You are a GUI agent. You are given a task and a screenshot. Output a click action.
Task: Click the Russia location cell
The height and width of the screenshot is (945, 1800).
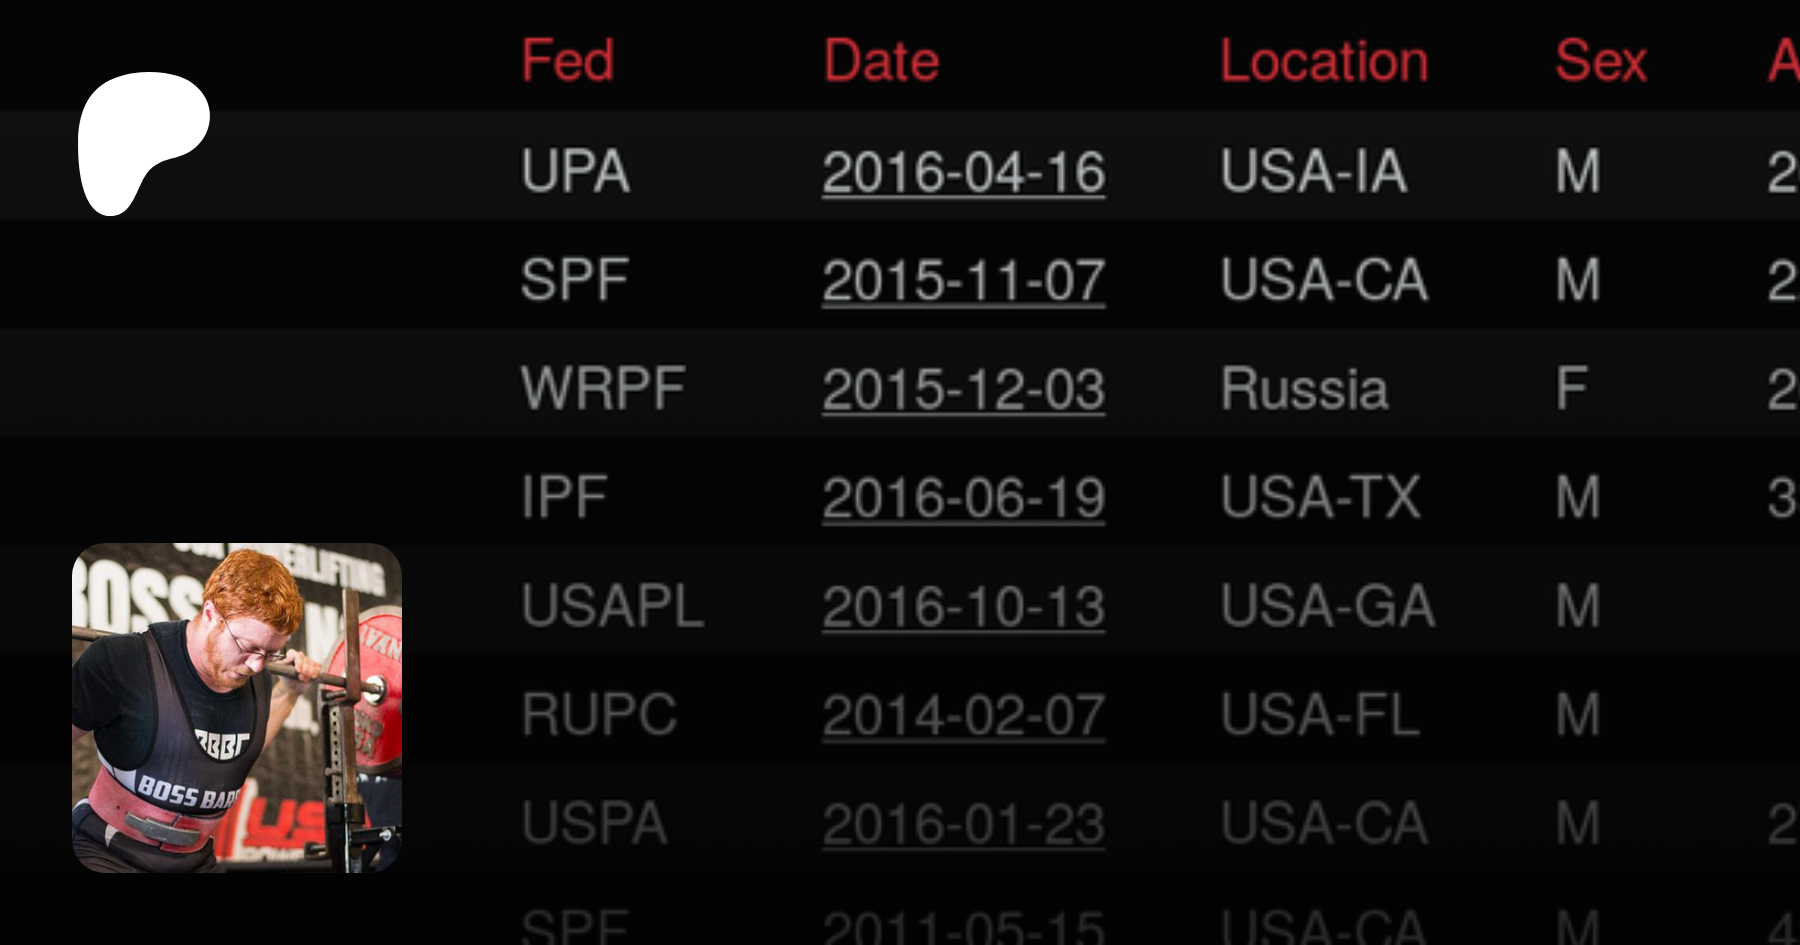click(1304, 389)
